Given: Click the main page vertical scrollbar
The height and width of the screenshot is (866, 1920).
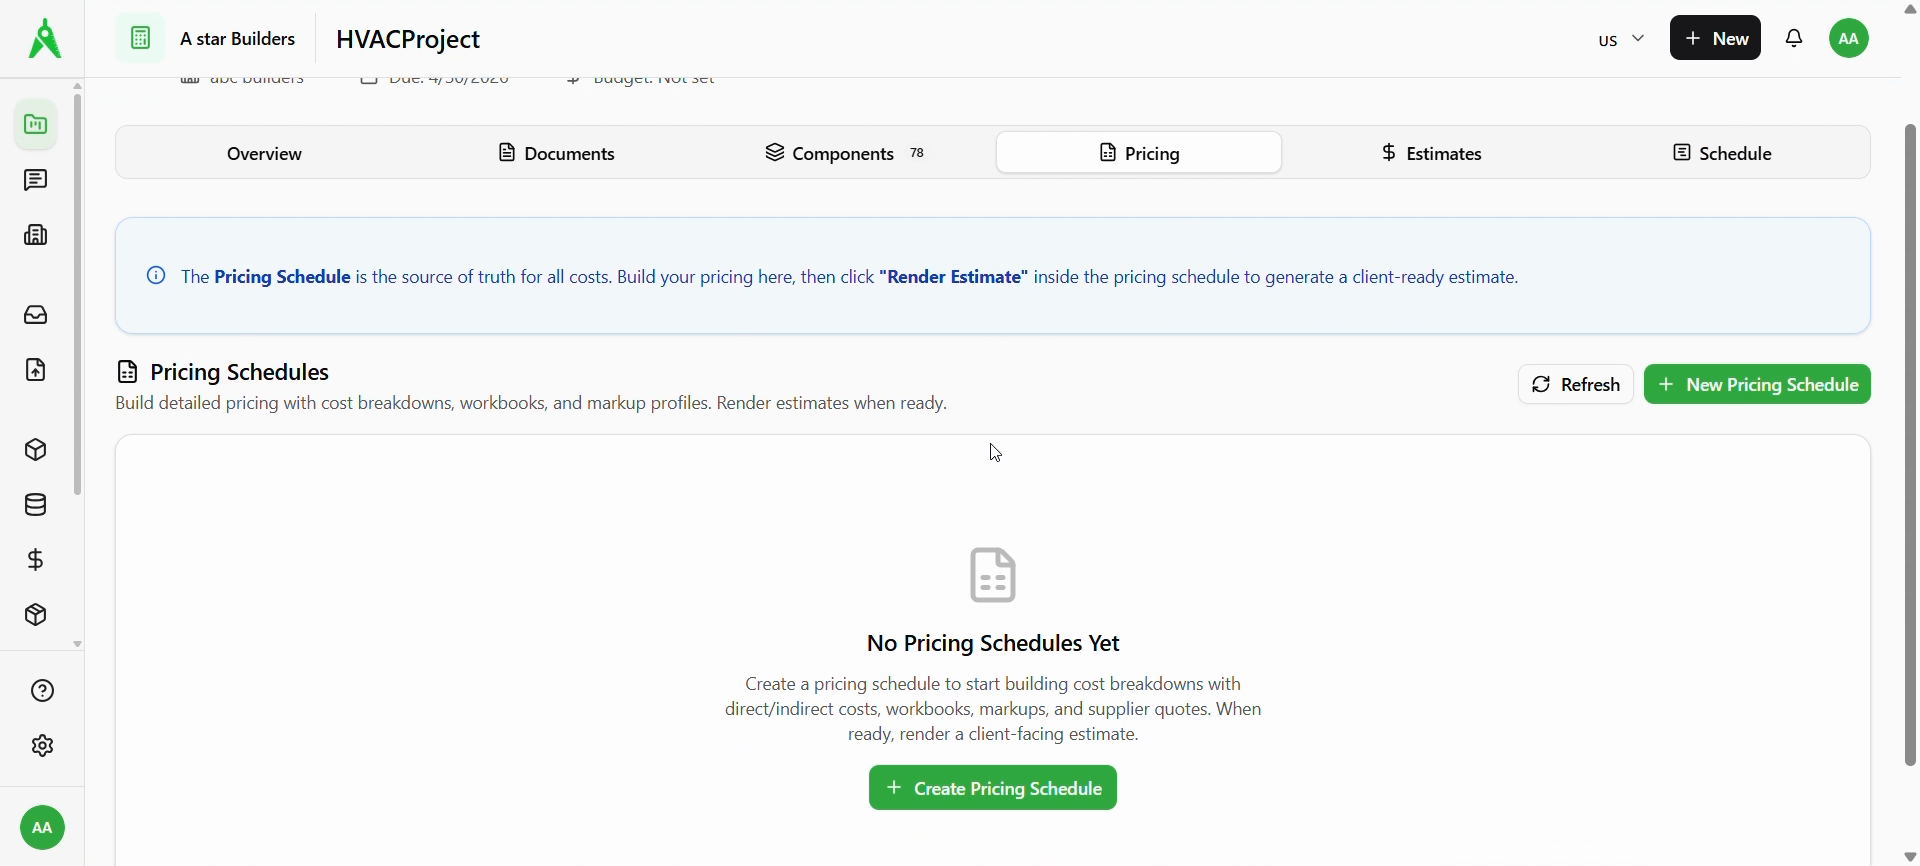Looking at the screenshot, I should click(x=1910, y=445).
